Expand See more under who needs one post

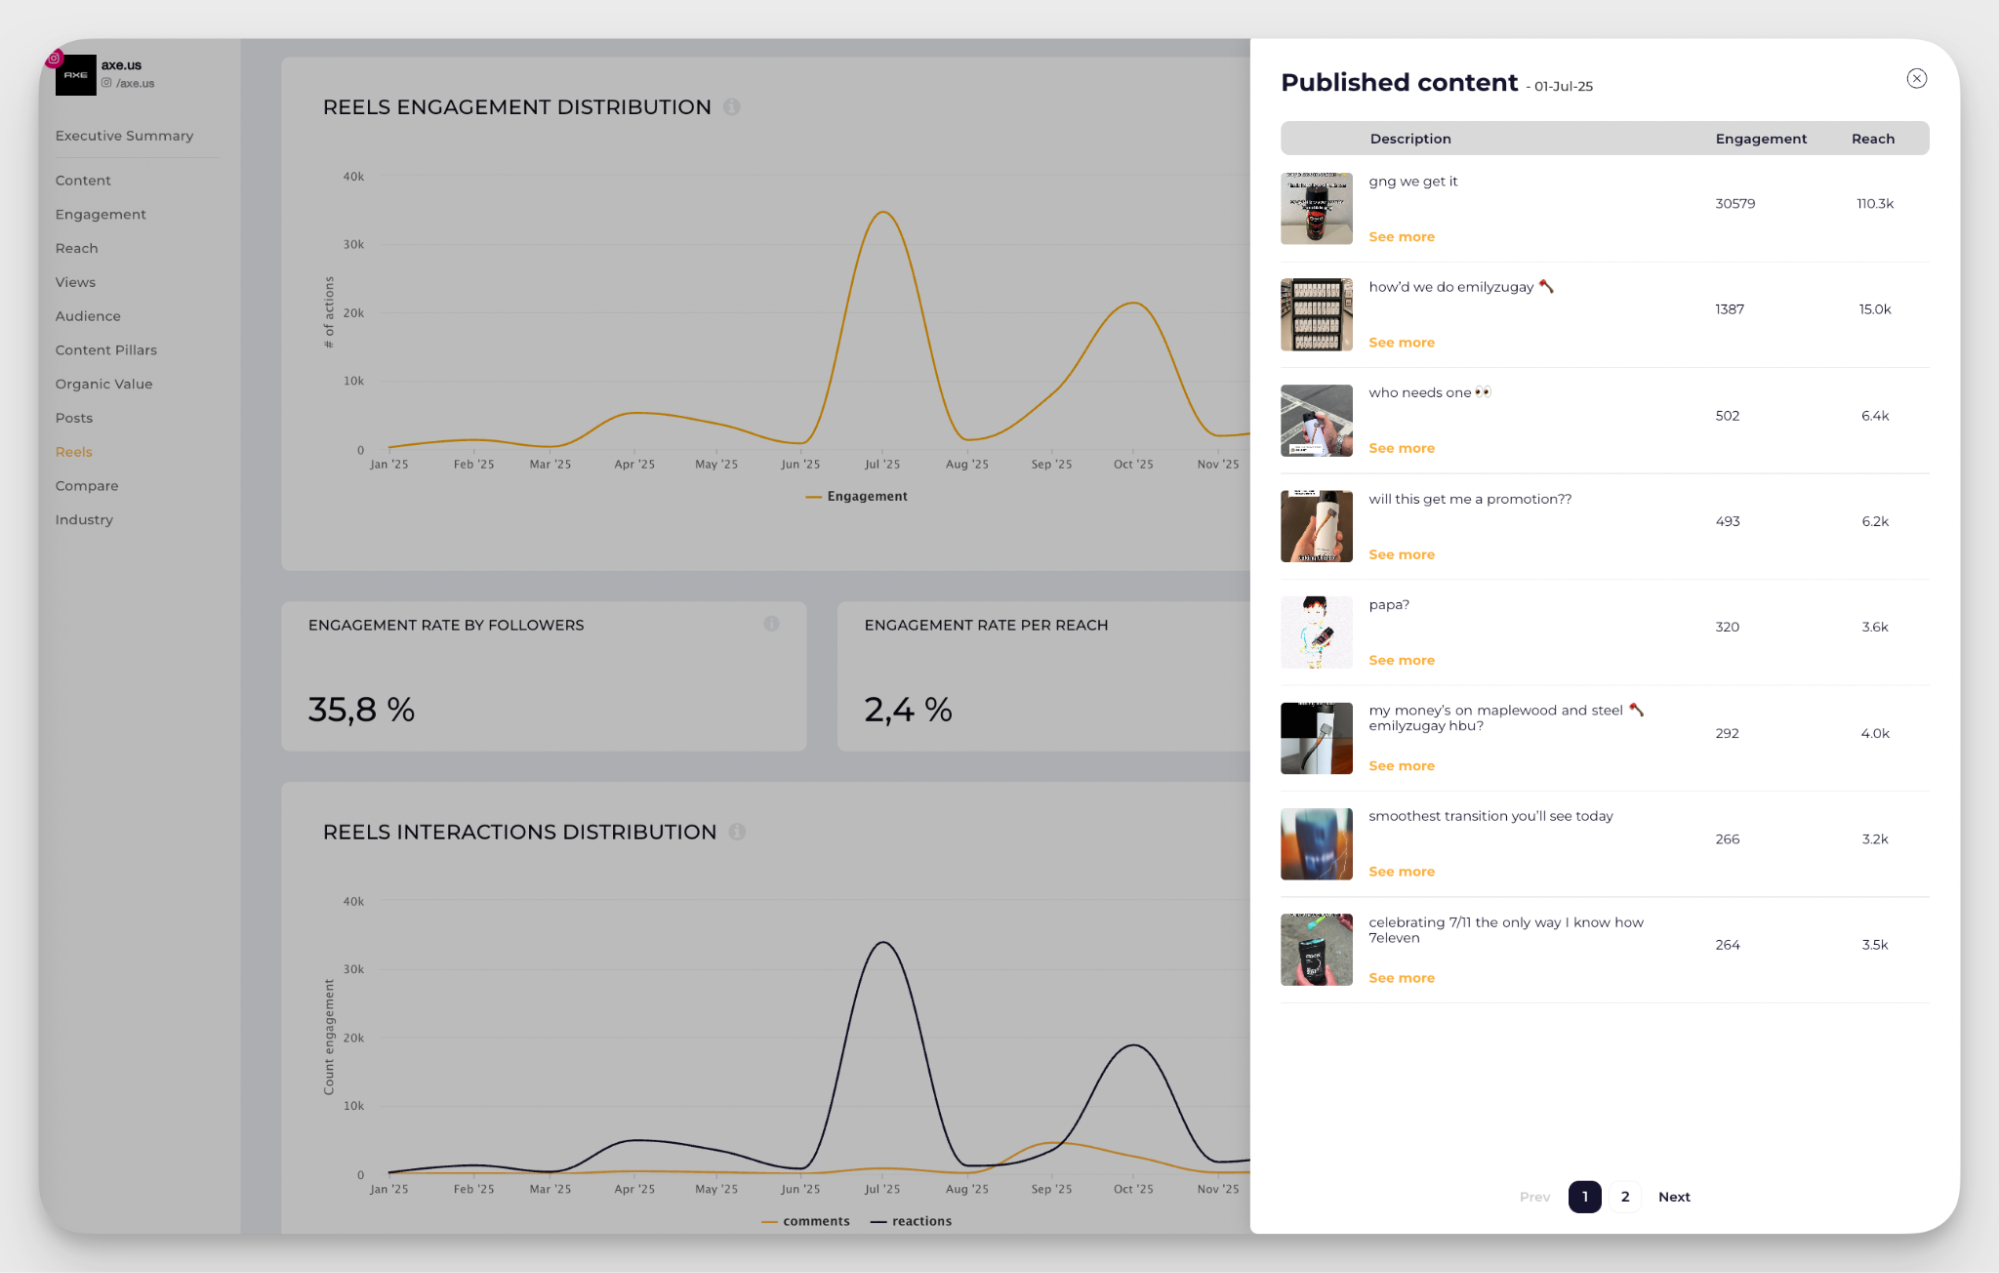pos(1401,447)
